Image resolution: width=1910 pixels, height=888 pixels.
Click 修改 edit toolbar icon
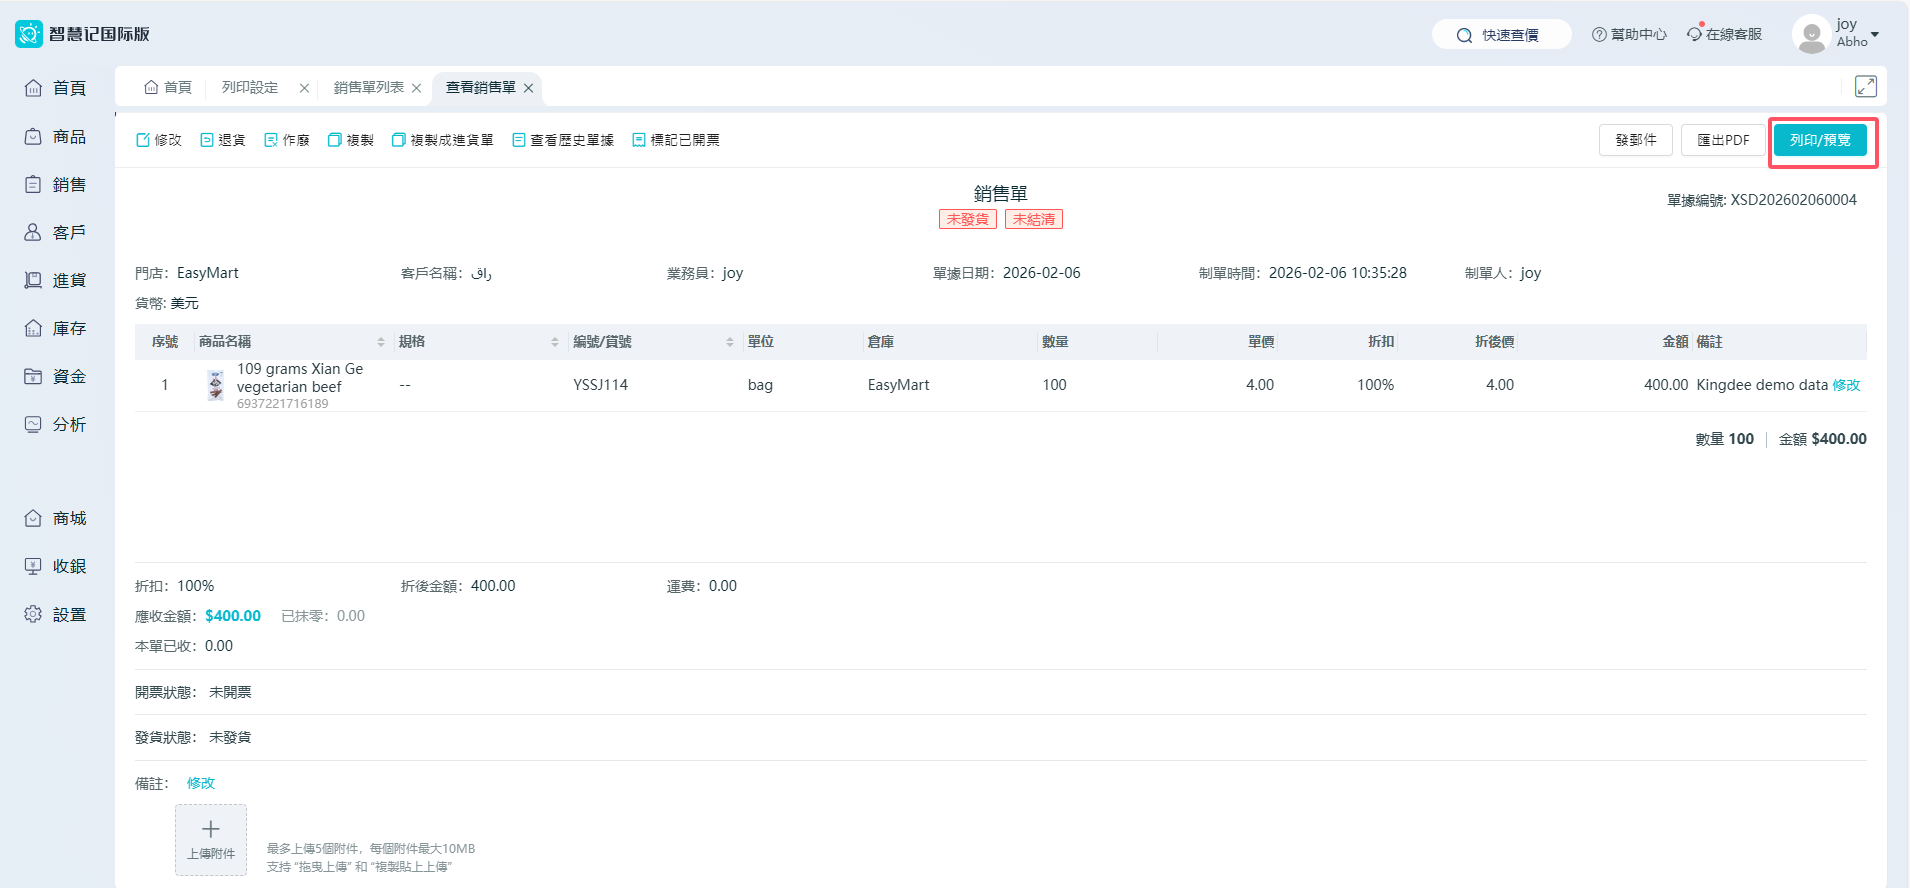[159, 140]
